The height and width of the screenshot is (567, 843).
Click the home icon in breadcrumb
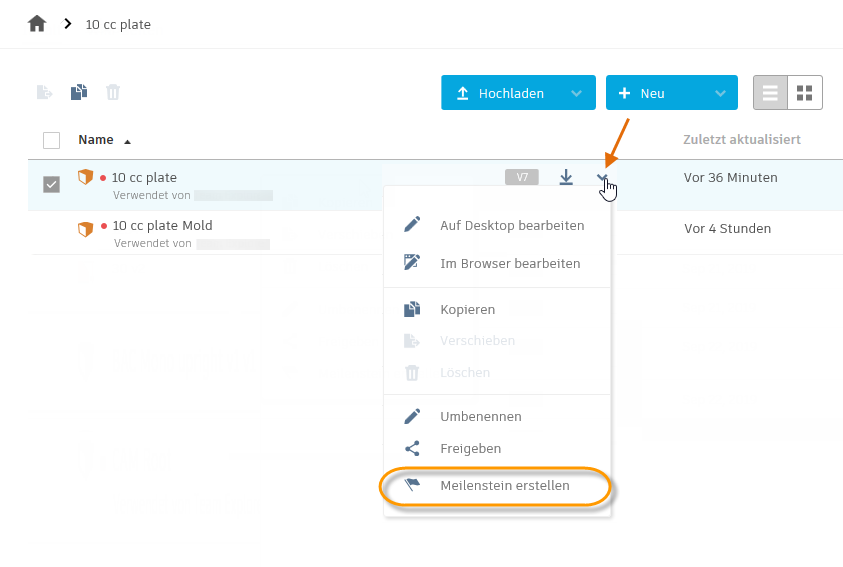[x=37, y=23]
